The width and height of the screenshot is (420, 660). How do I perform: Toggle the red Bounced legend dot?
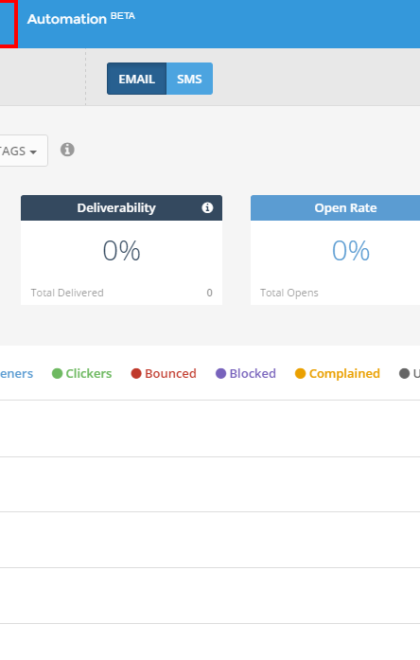point(136,373)
